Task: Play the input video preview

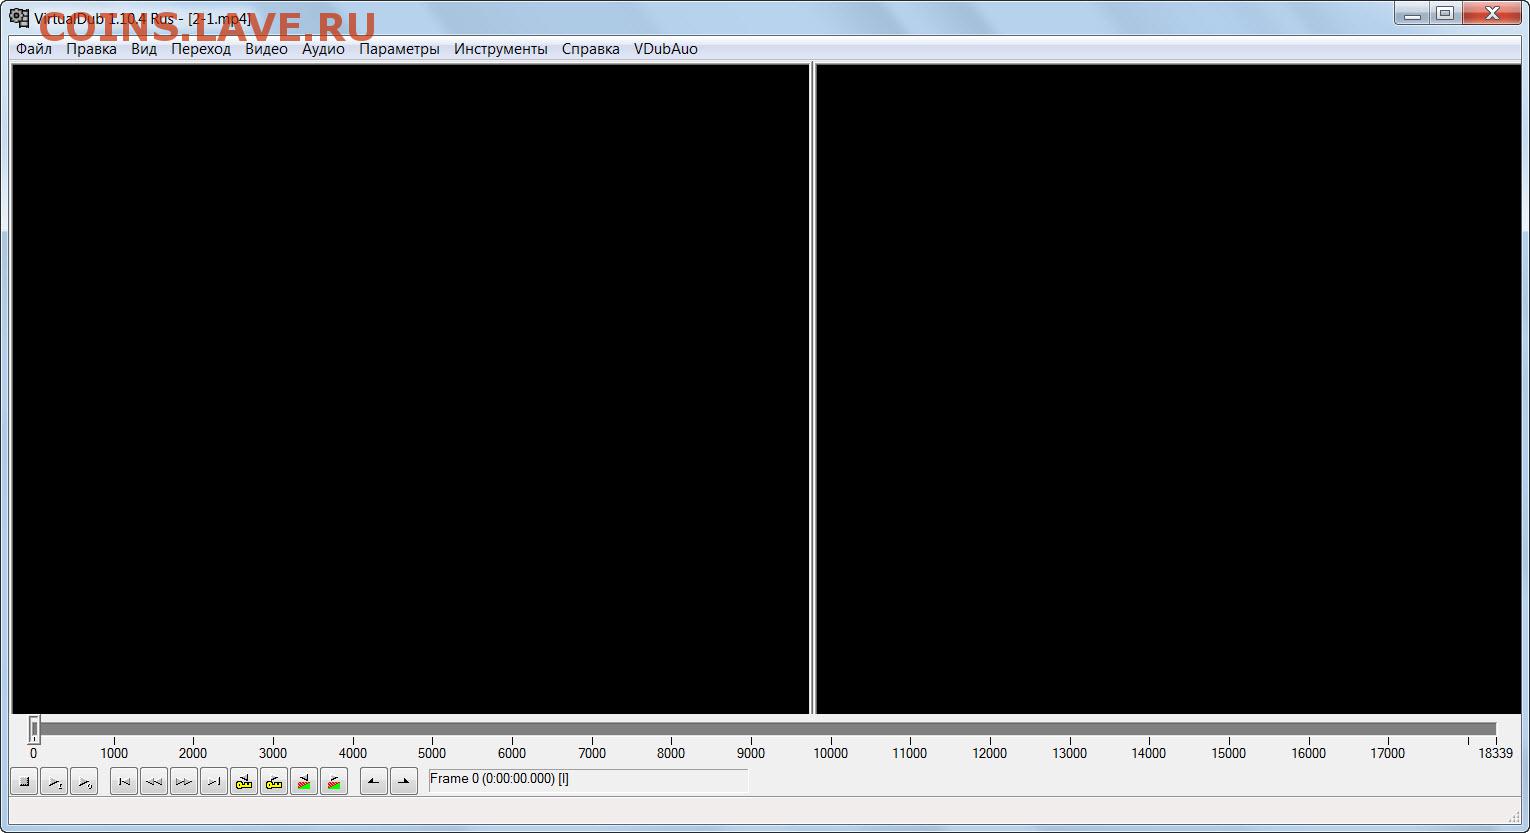Action: 54,782
